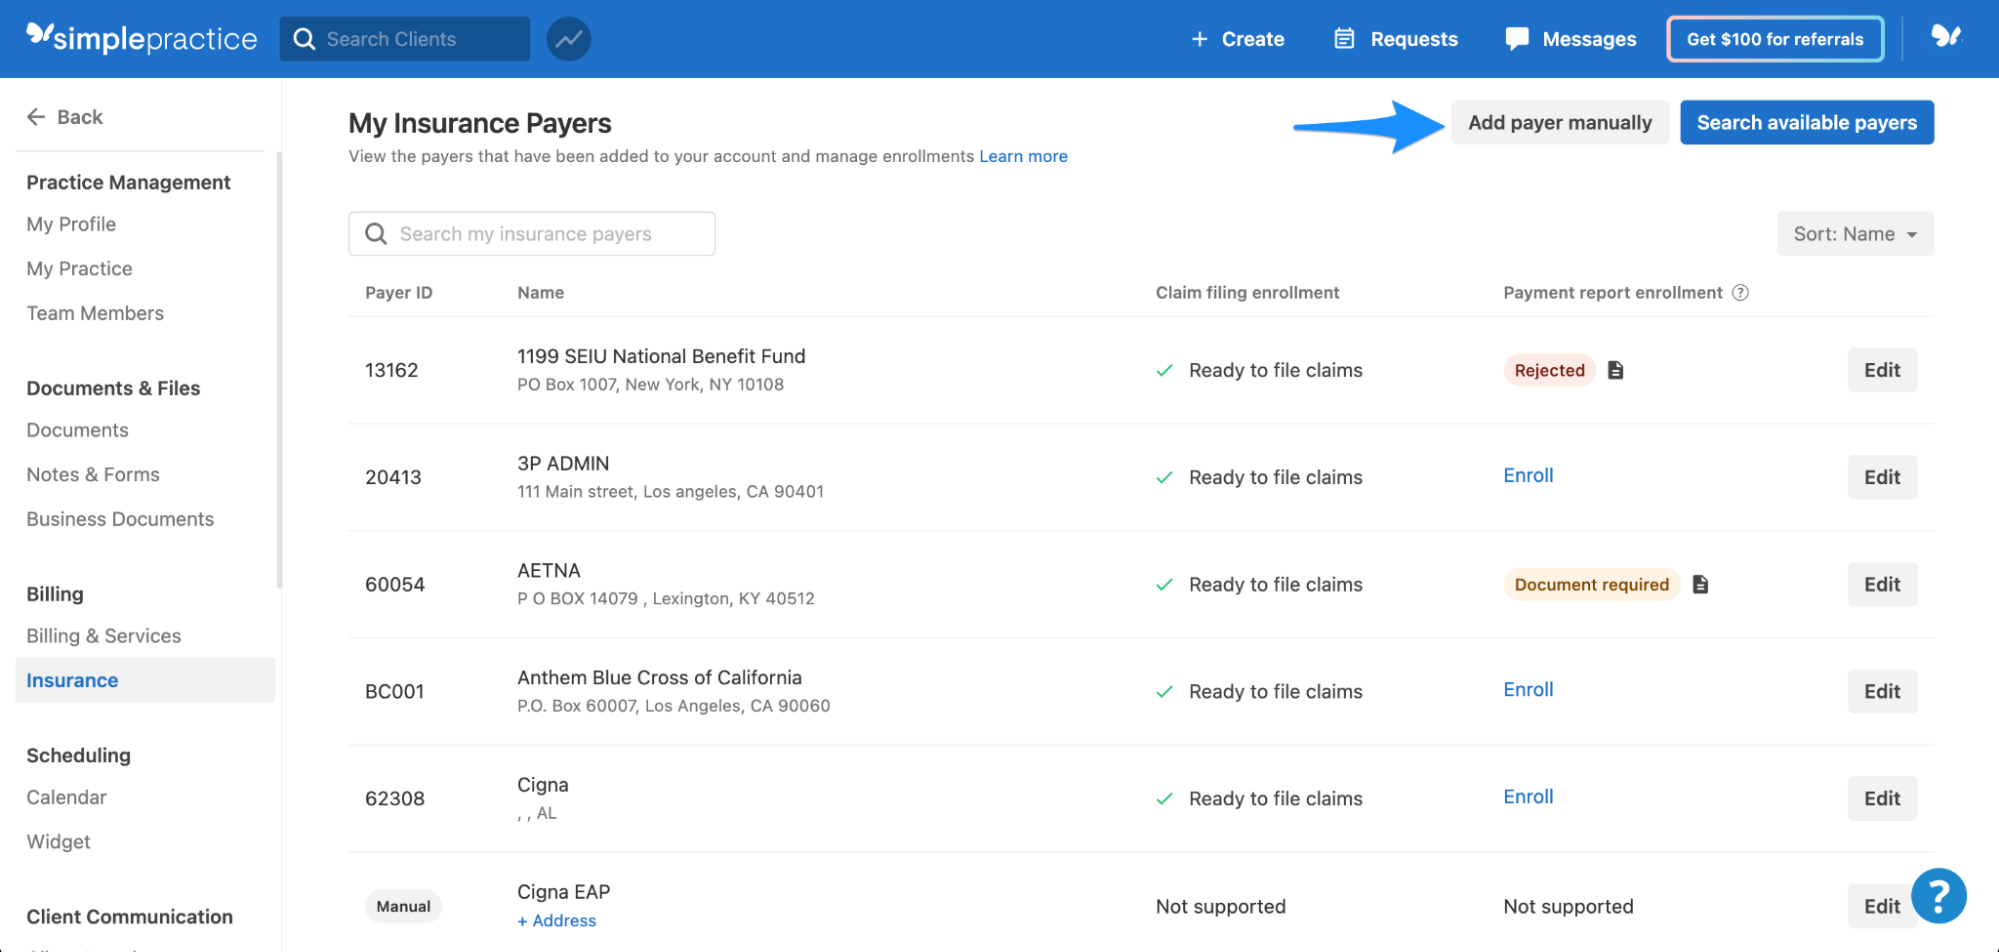Select Insurance in sidebar
This screenshot has height=952, width=1999.
point(145,680)
